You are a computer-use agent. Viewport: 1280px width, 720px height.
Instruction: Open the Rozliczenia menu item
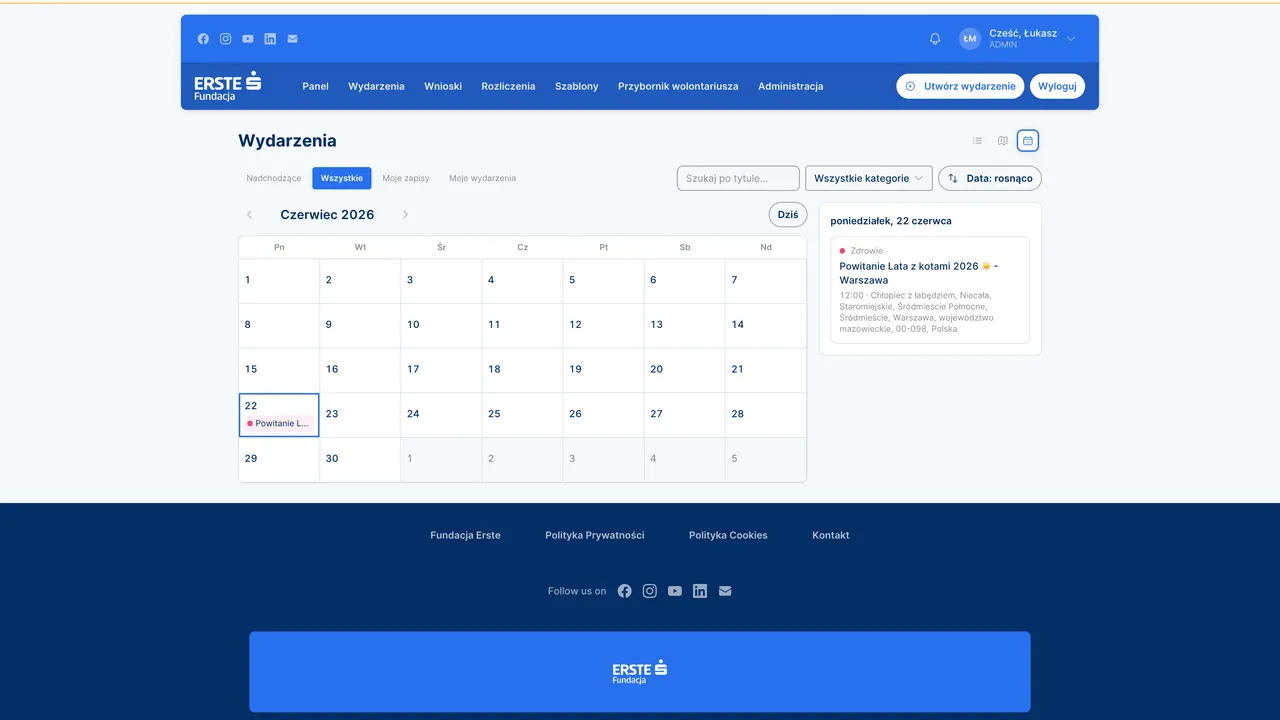(x=508, y=86)
